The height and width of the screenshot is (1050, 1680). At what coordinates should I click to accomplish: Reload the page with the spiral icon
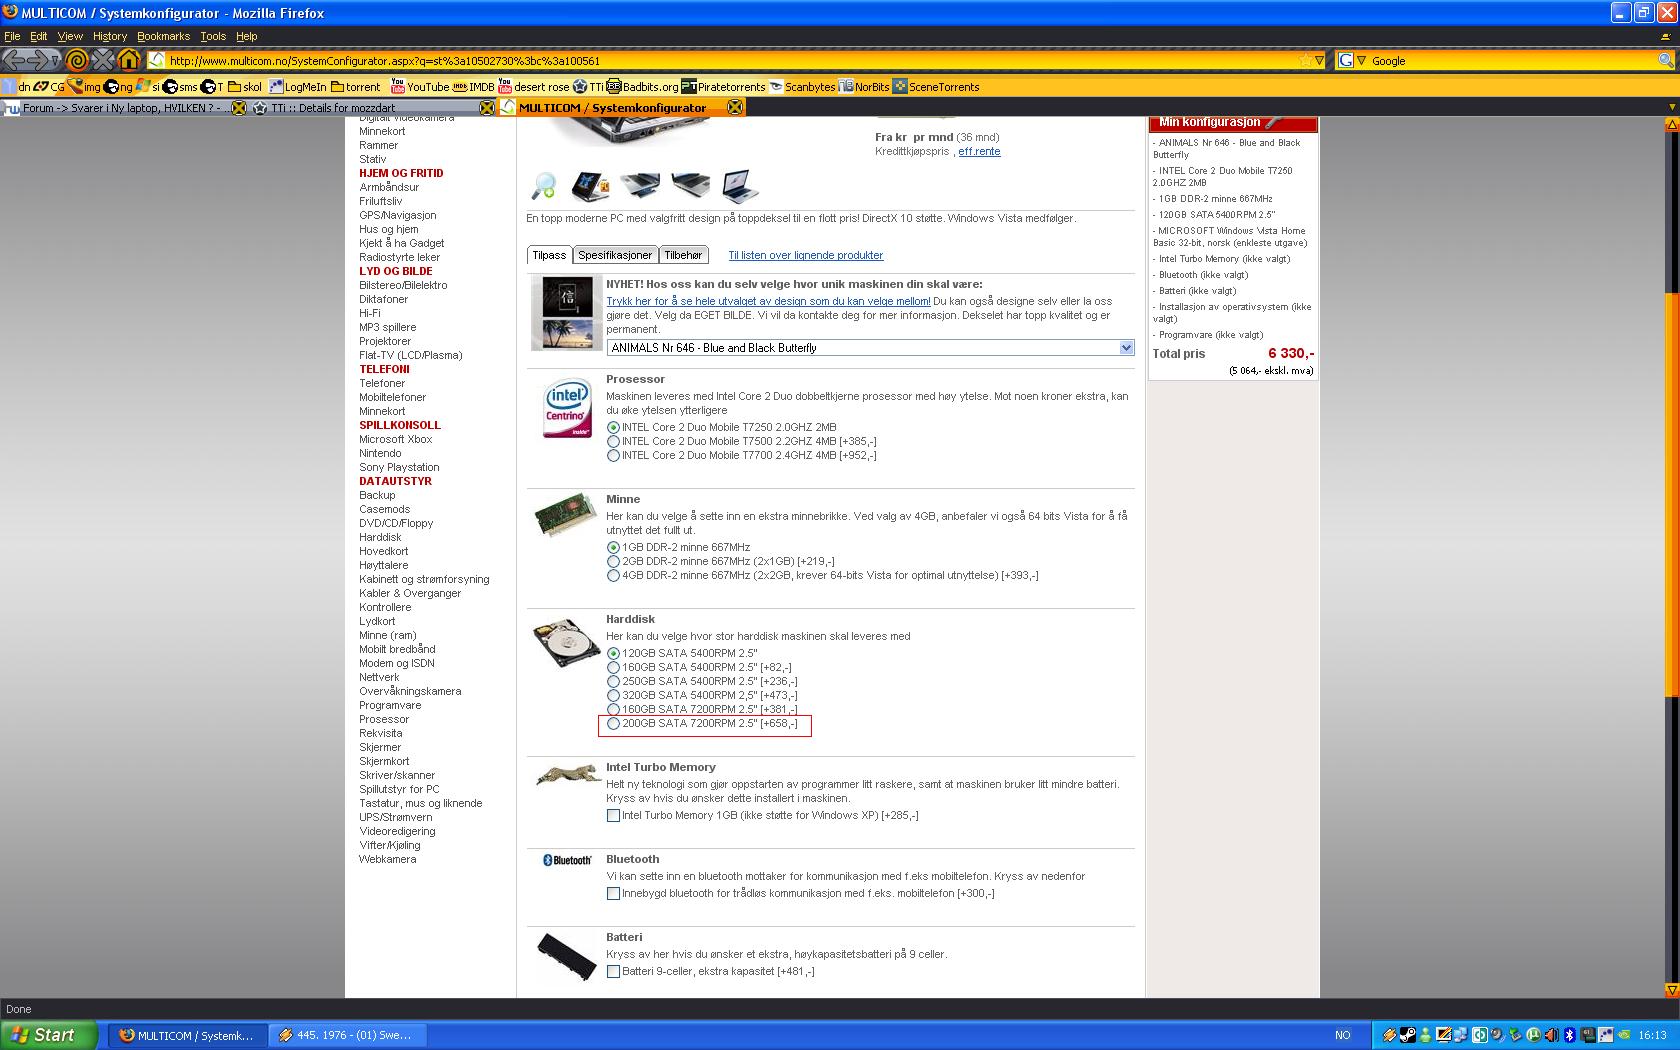(76, 60)
